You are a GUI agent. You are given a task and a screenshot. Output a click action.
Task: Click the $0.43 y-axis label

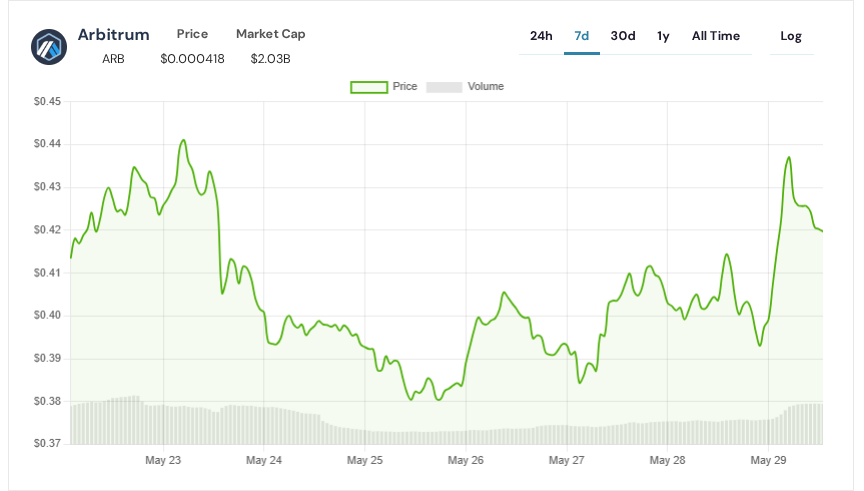click(47, 187)
